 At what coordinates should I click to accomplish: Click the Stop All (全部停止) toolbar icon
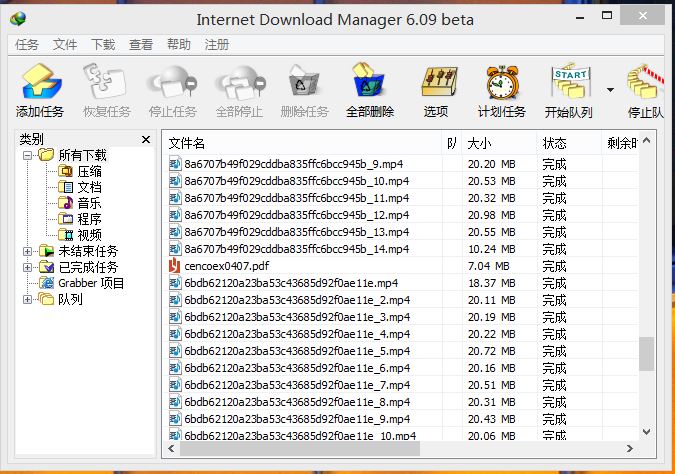[240, 82]
